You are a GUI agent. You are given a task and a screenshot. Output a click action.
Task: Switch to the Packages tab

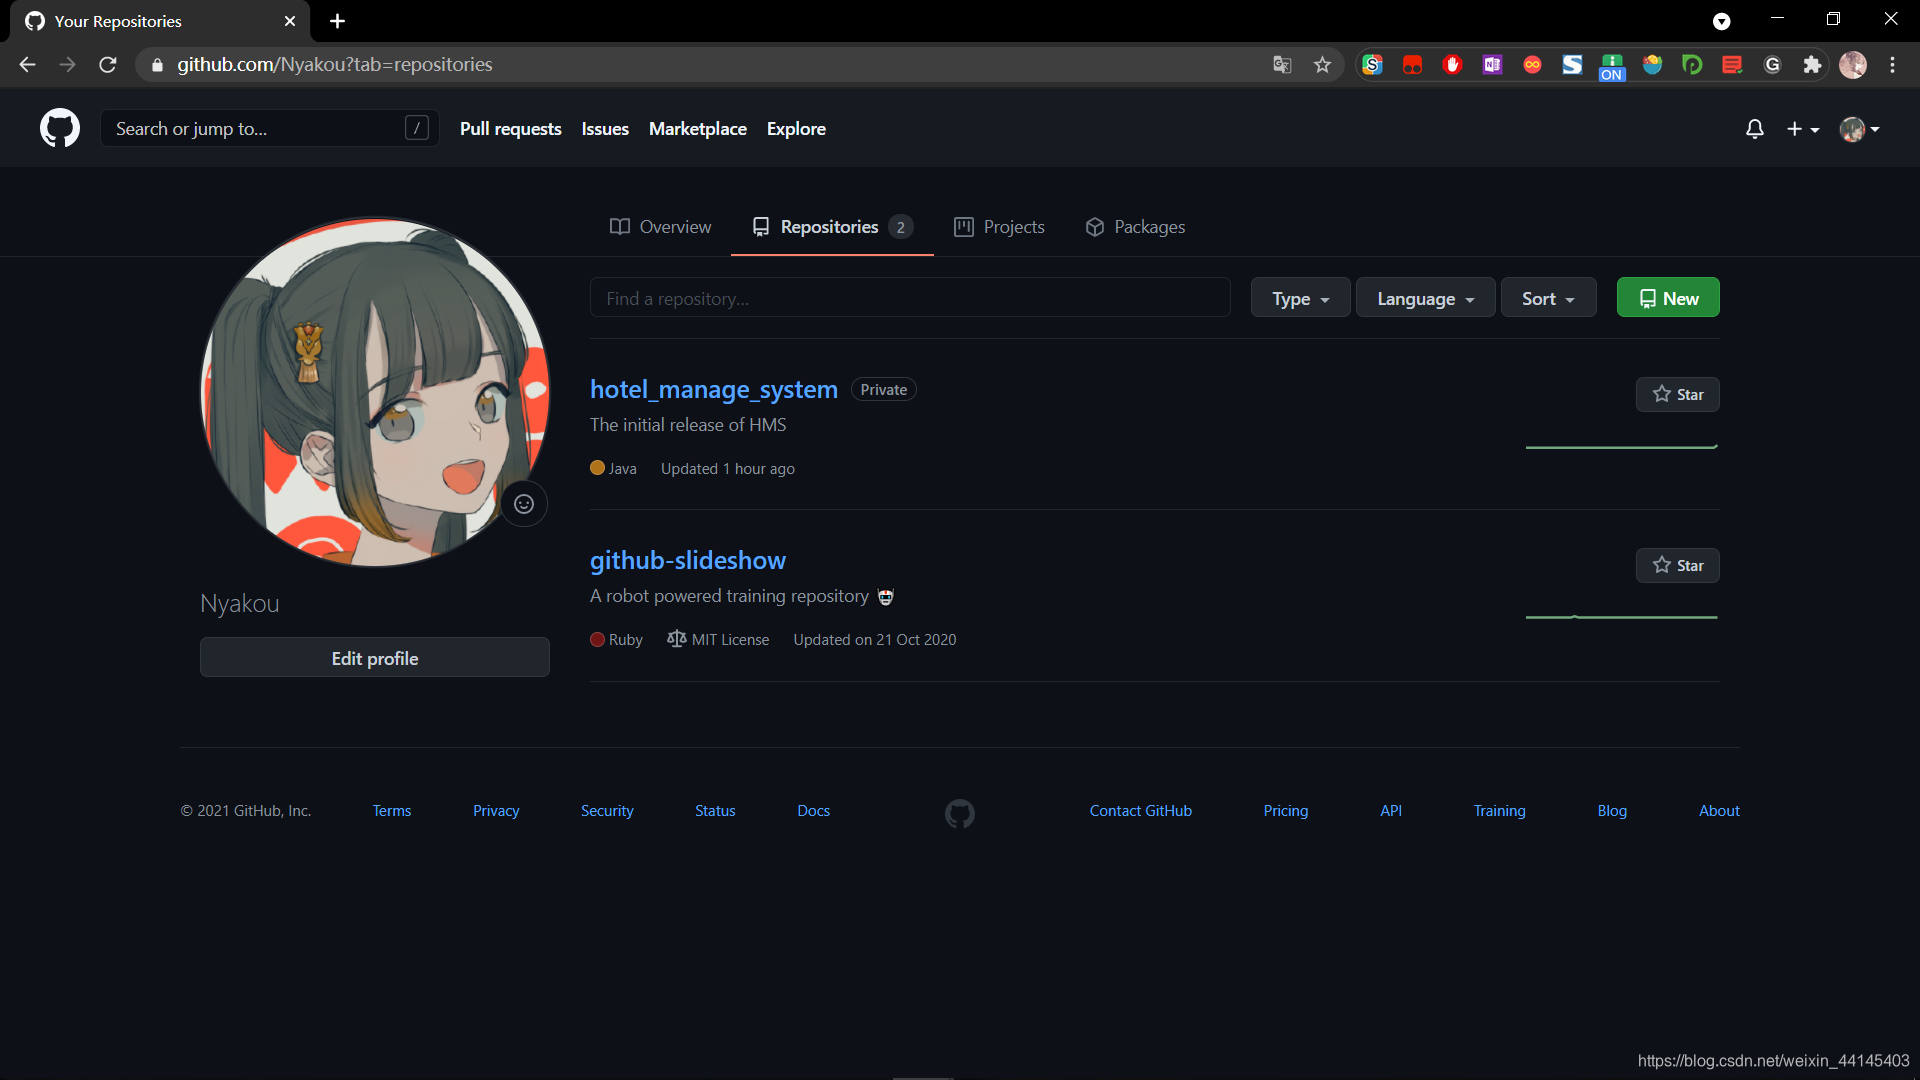(1135, 227)
